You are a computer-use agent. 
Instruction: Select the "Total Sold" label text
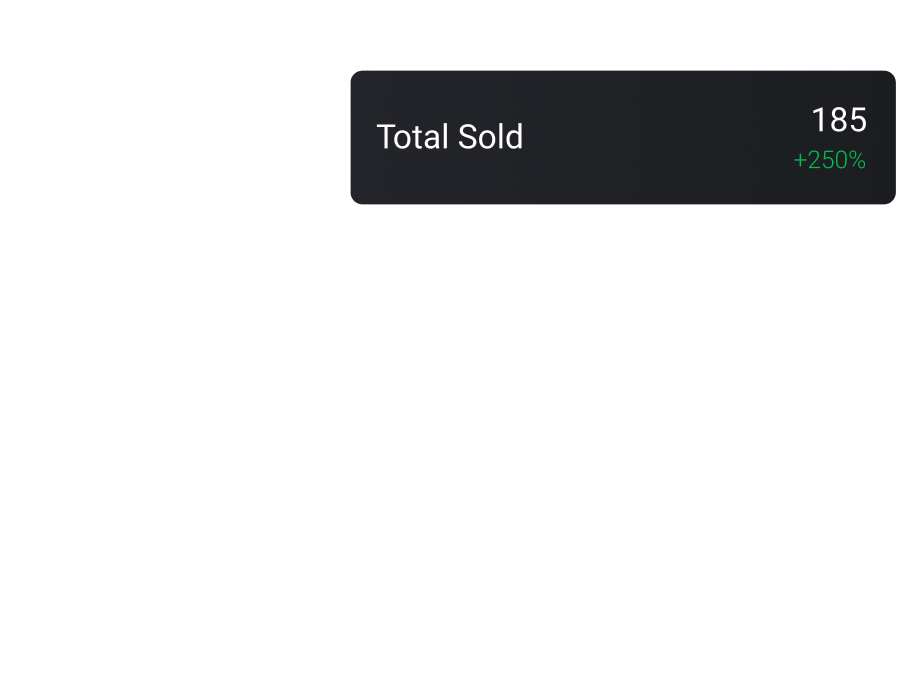point(449,137)
